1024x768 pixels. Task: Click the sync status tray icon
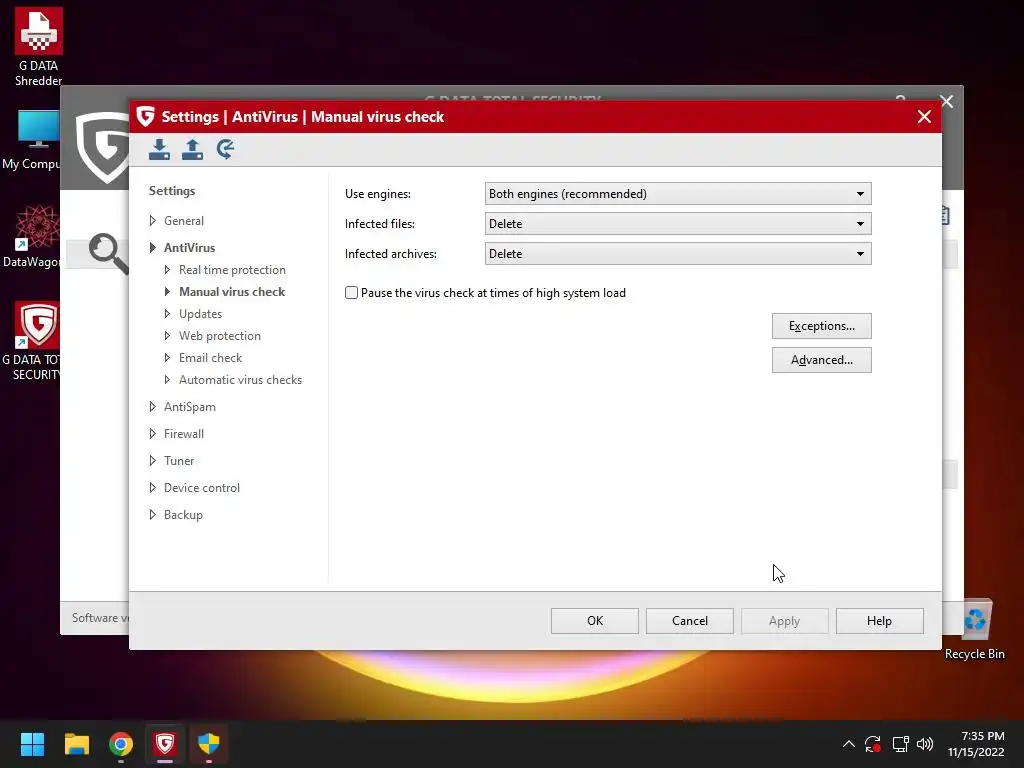(872, 744)
